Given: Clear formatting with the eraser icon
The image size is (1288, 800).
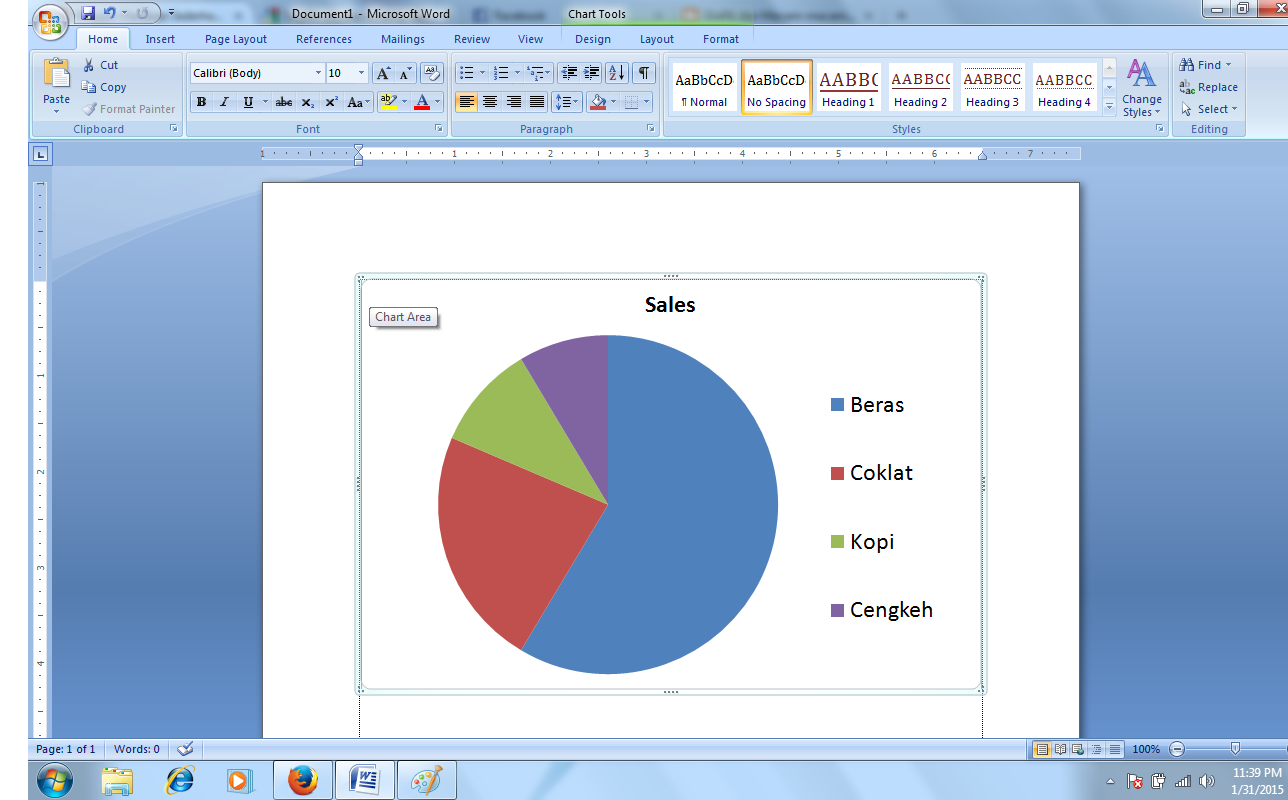Looking at the screenshot, I should (432, 73).
